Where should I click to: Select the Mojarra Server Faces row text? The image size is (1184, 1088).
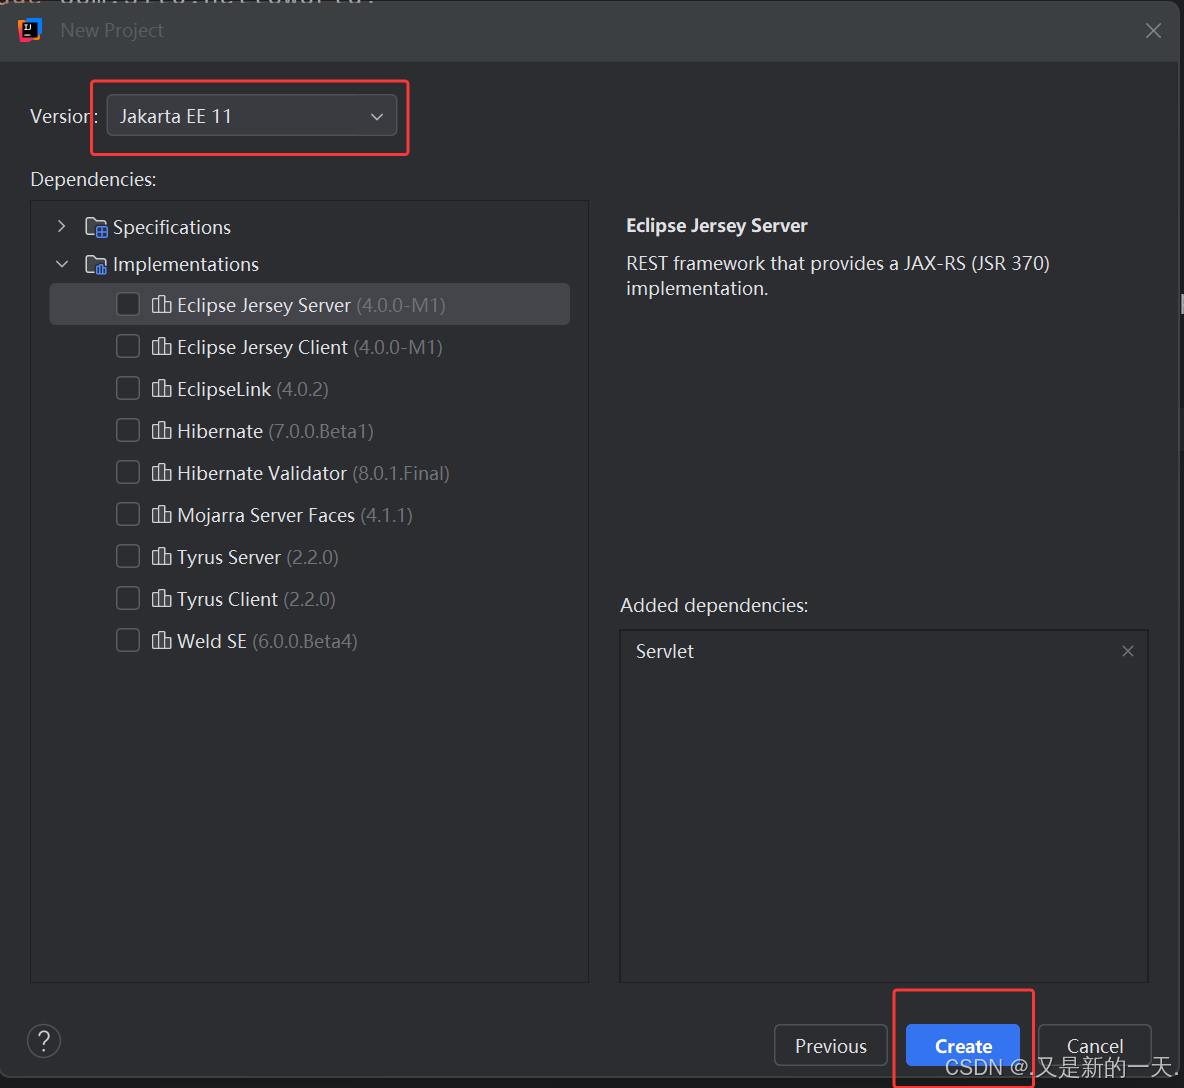[294, 516]
